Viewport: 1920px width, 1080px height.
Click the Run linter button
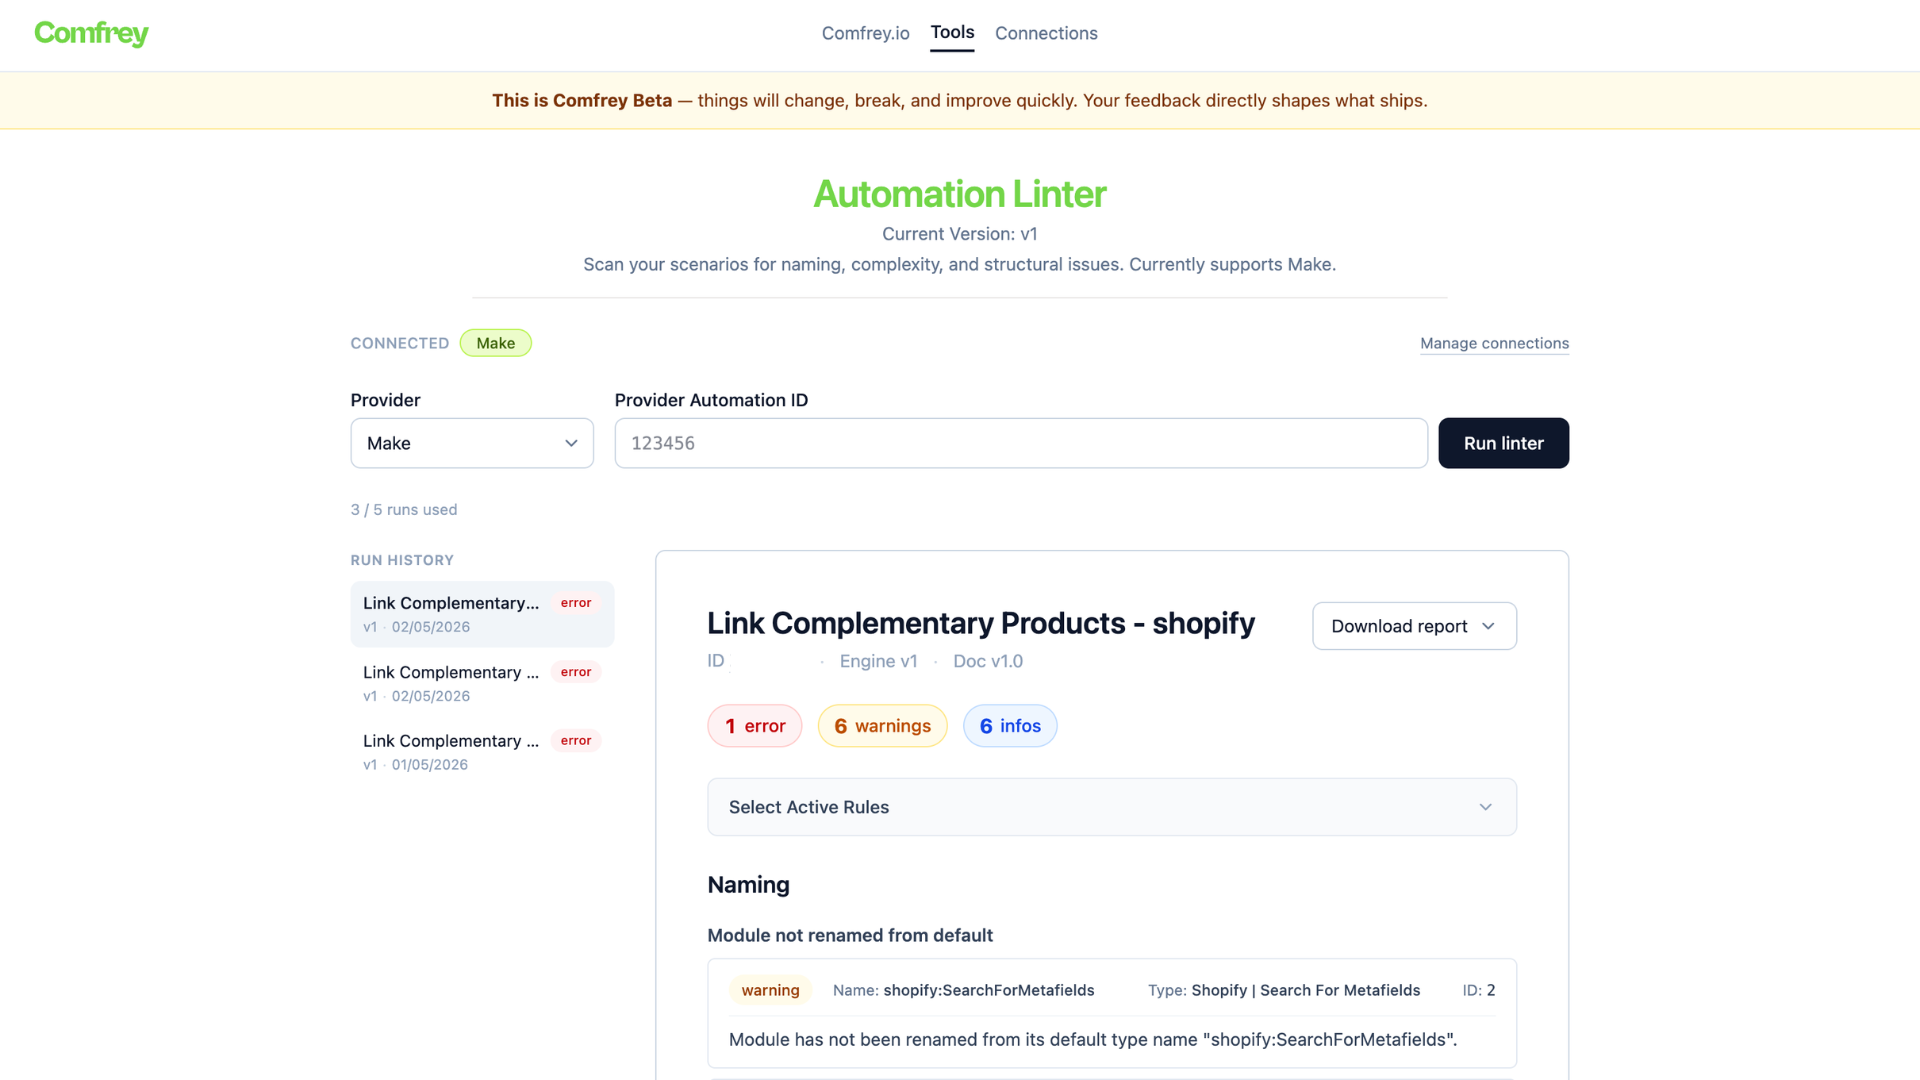pos(1504,443)
